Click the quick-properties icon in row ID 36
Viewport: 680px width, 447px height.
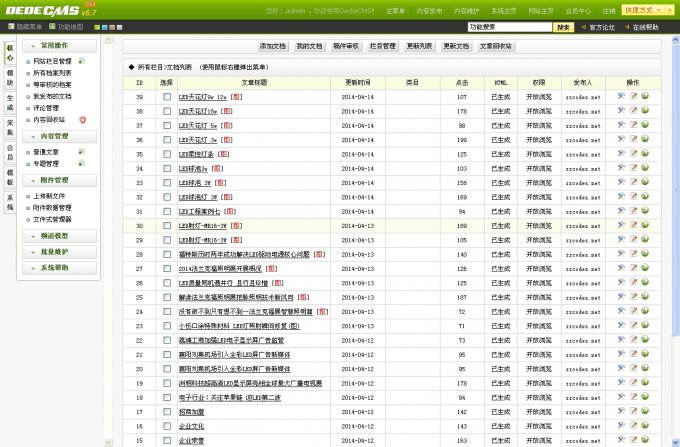(621, 139)
